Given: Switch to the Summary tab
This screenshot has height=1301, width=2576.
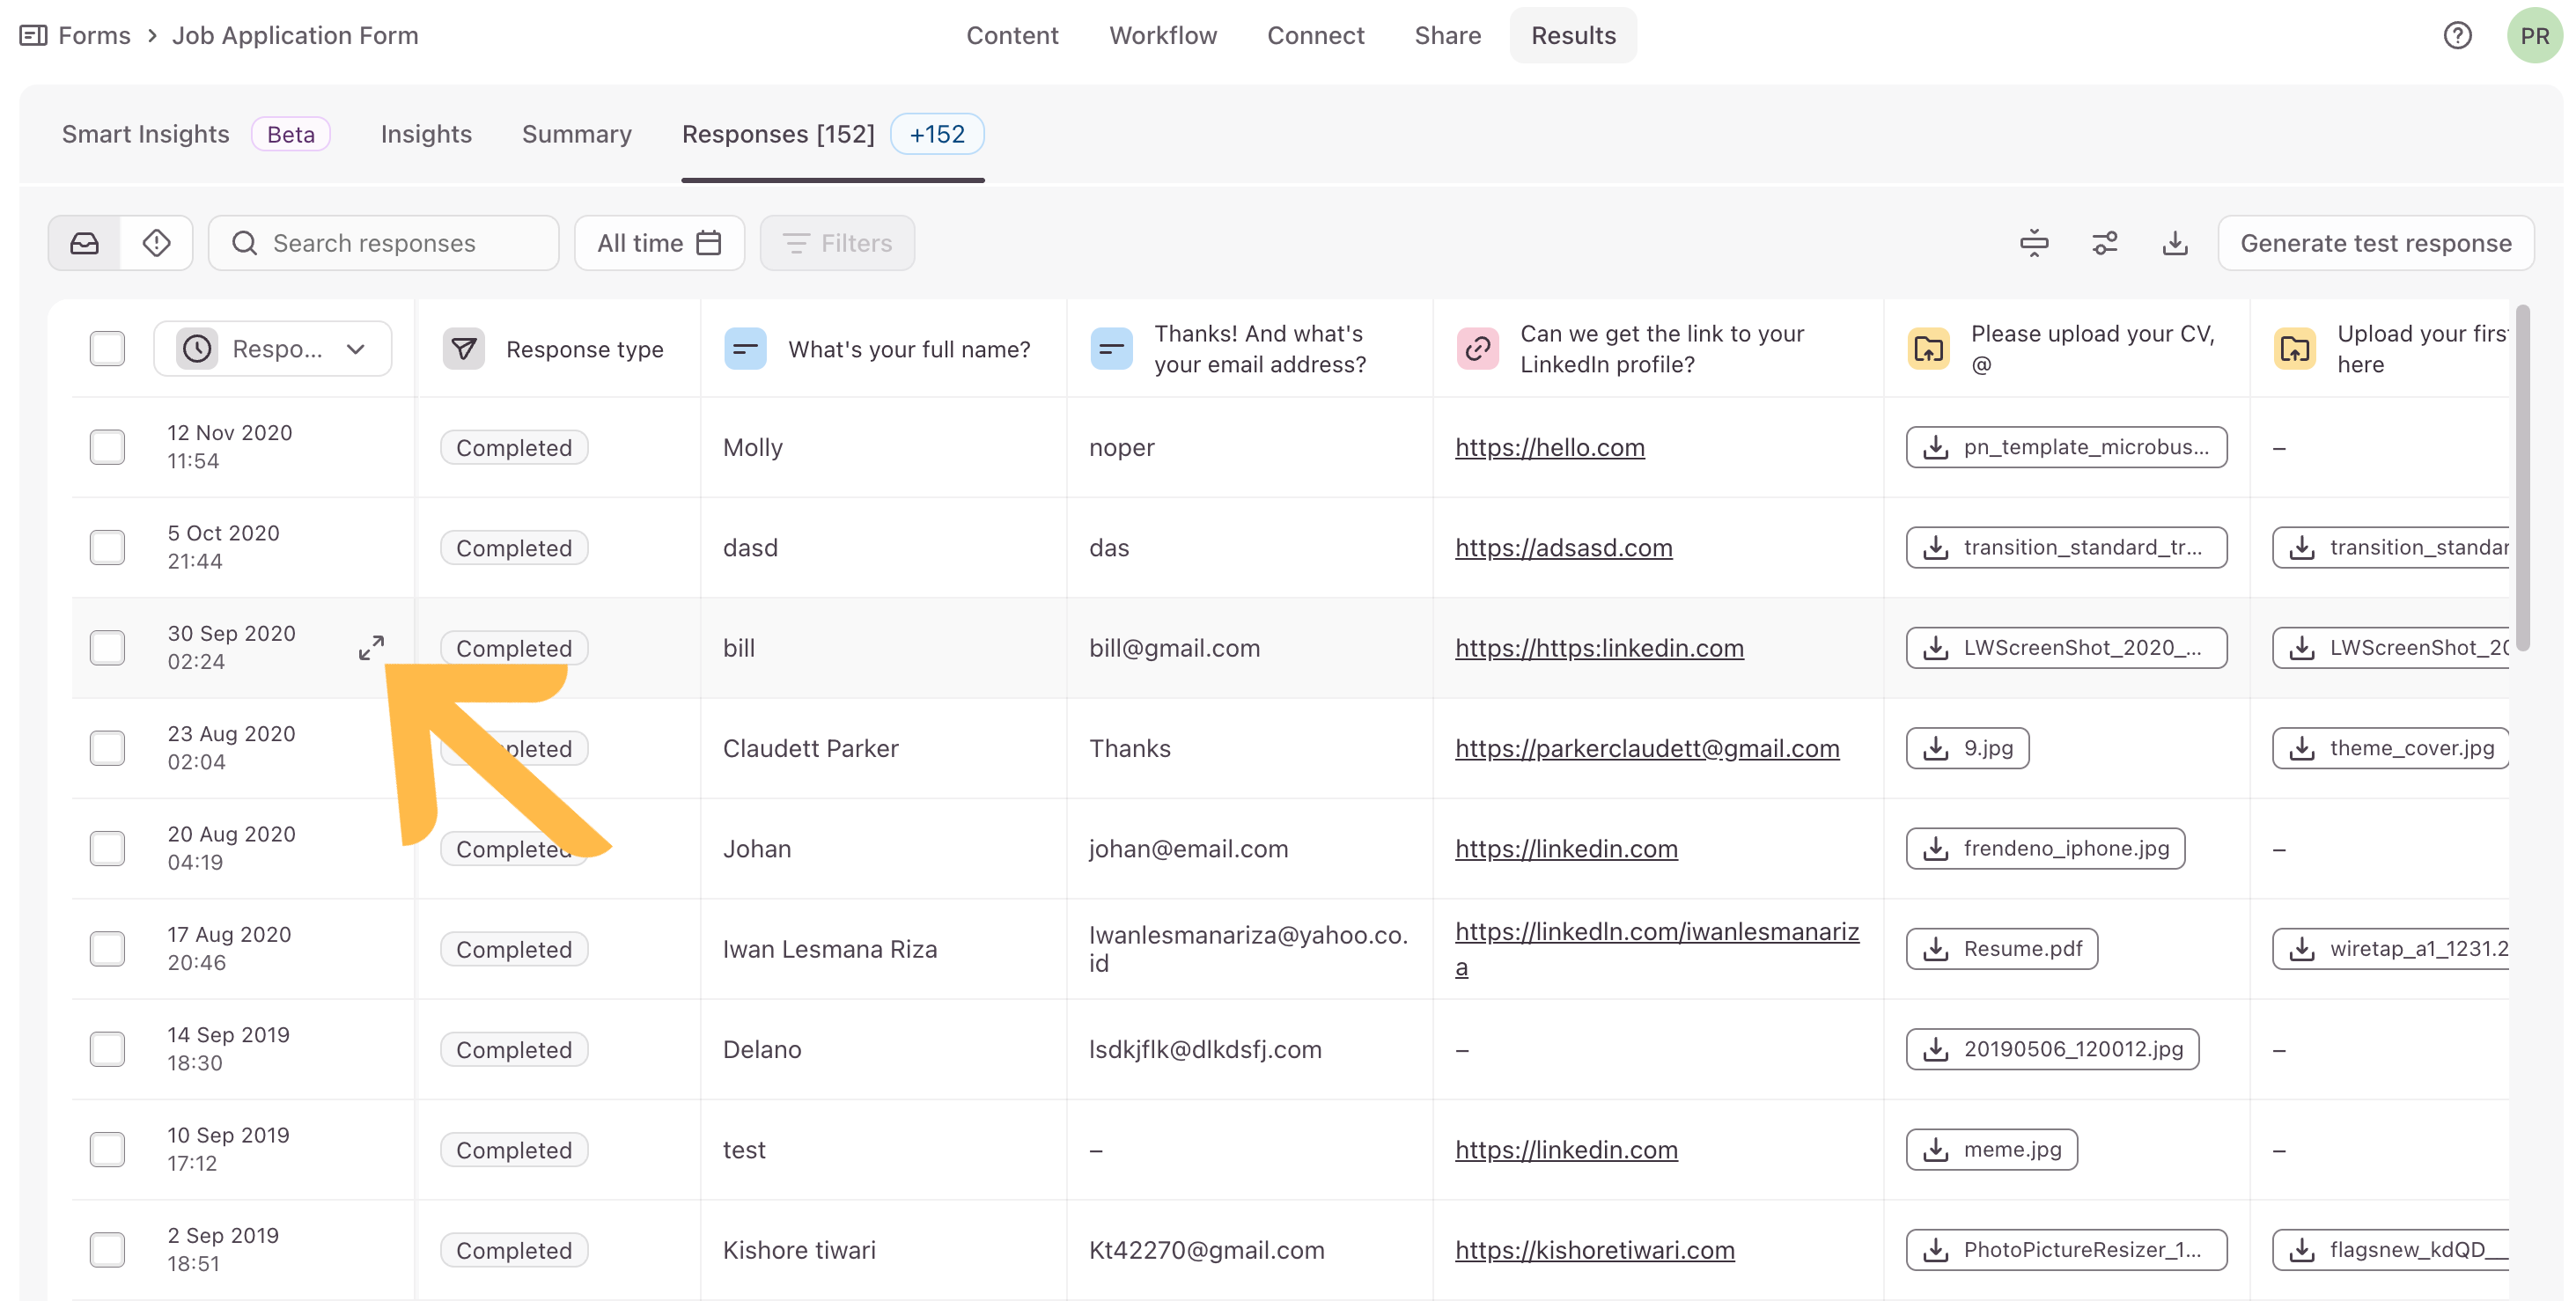Looking at the screenshot, I should [576, 134].
